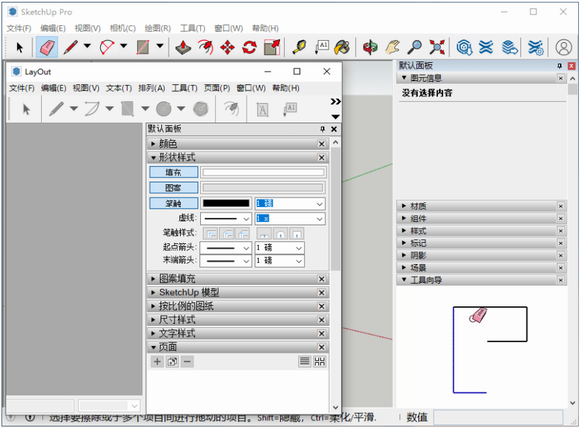This screenshot has width=580, height=428.
Task: Switch Pages panel to list view
Action: (304, 361)
